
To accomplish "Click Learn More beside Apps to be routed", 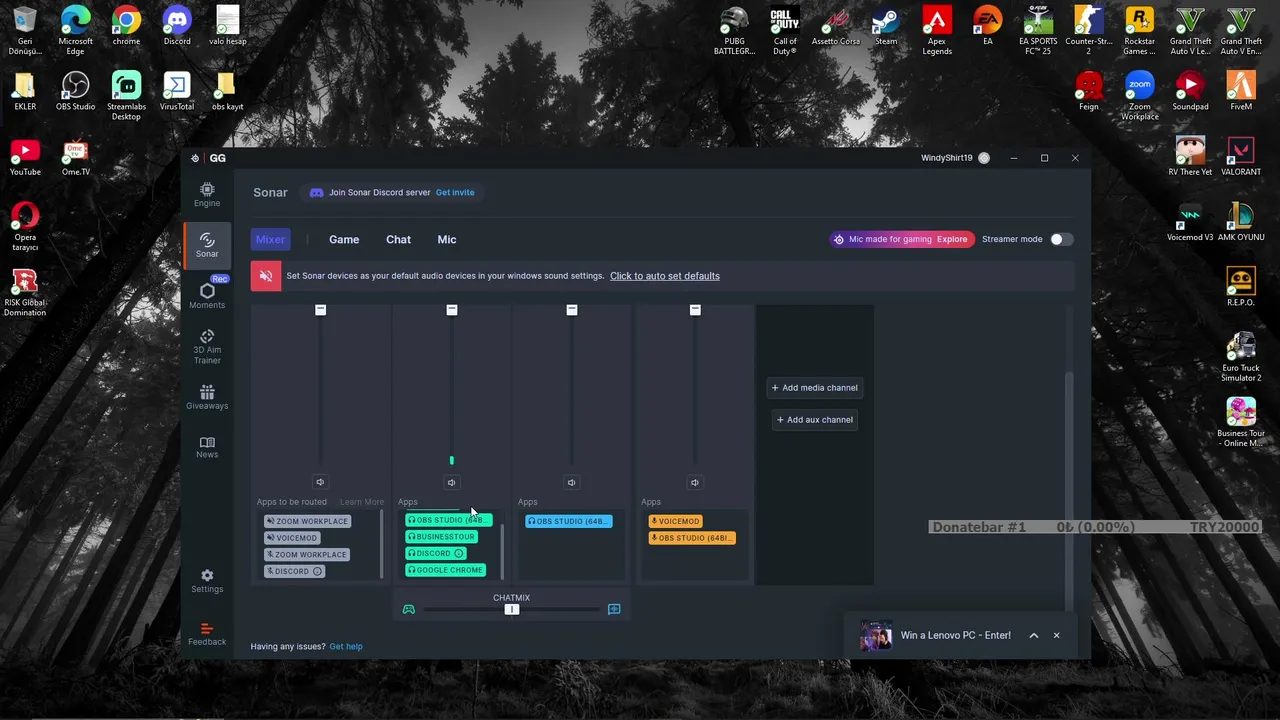I will tap(361, 502).
